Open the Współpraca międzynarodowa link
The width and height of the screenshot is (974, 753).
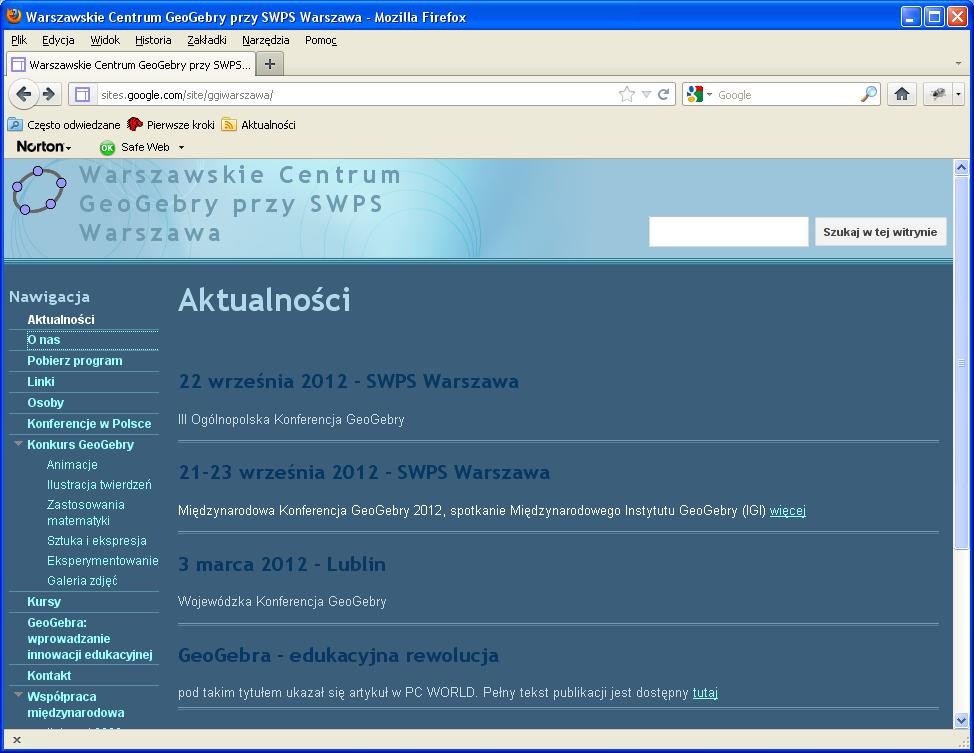[76, 705]
